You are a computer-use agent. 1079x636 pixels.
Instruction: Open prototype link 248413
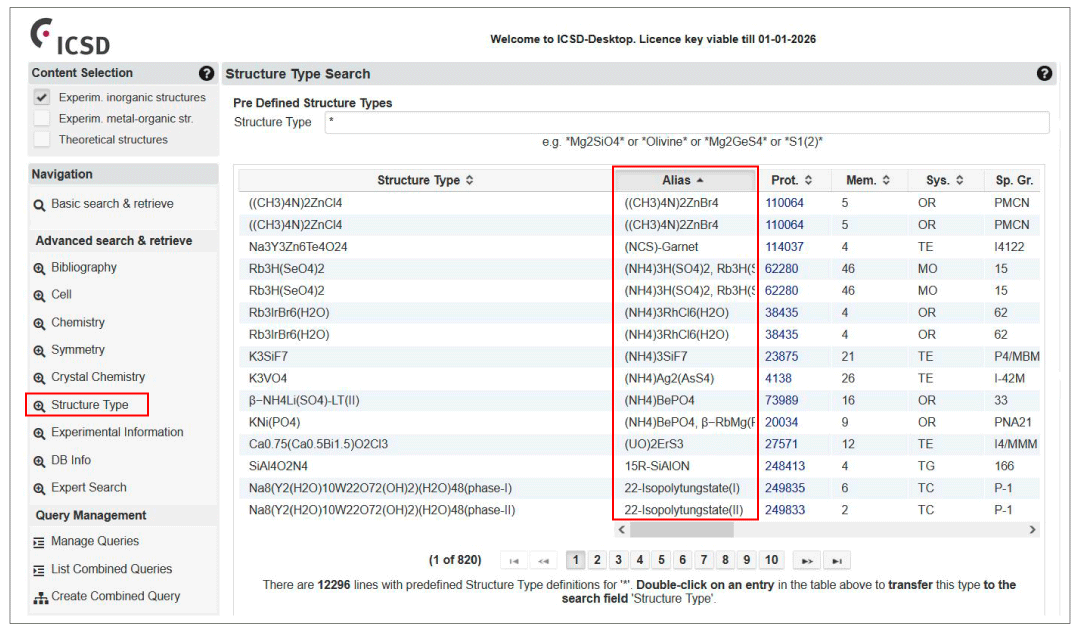tap(785, 466)
